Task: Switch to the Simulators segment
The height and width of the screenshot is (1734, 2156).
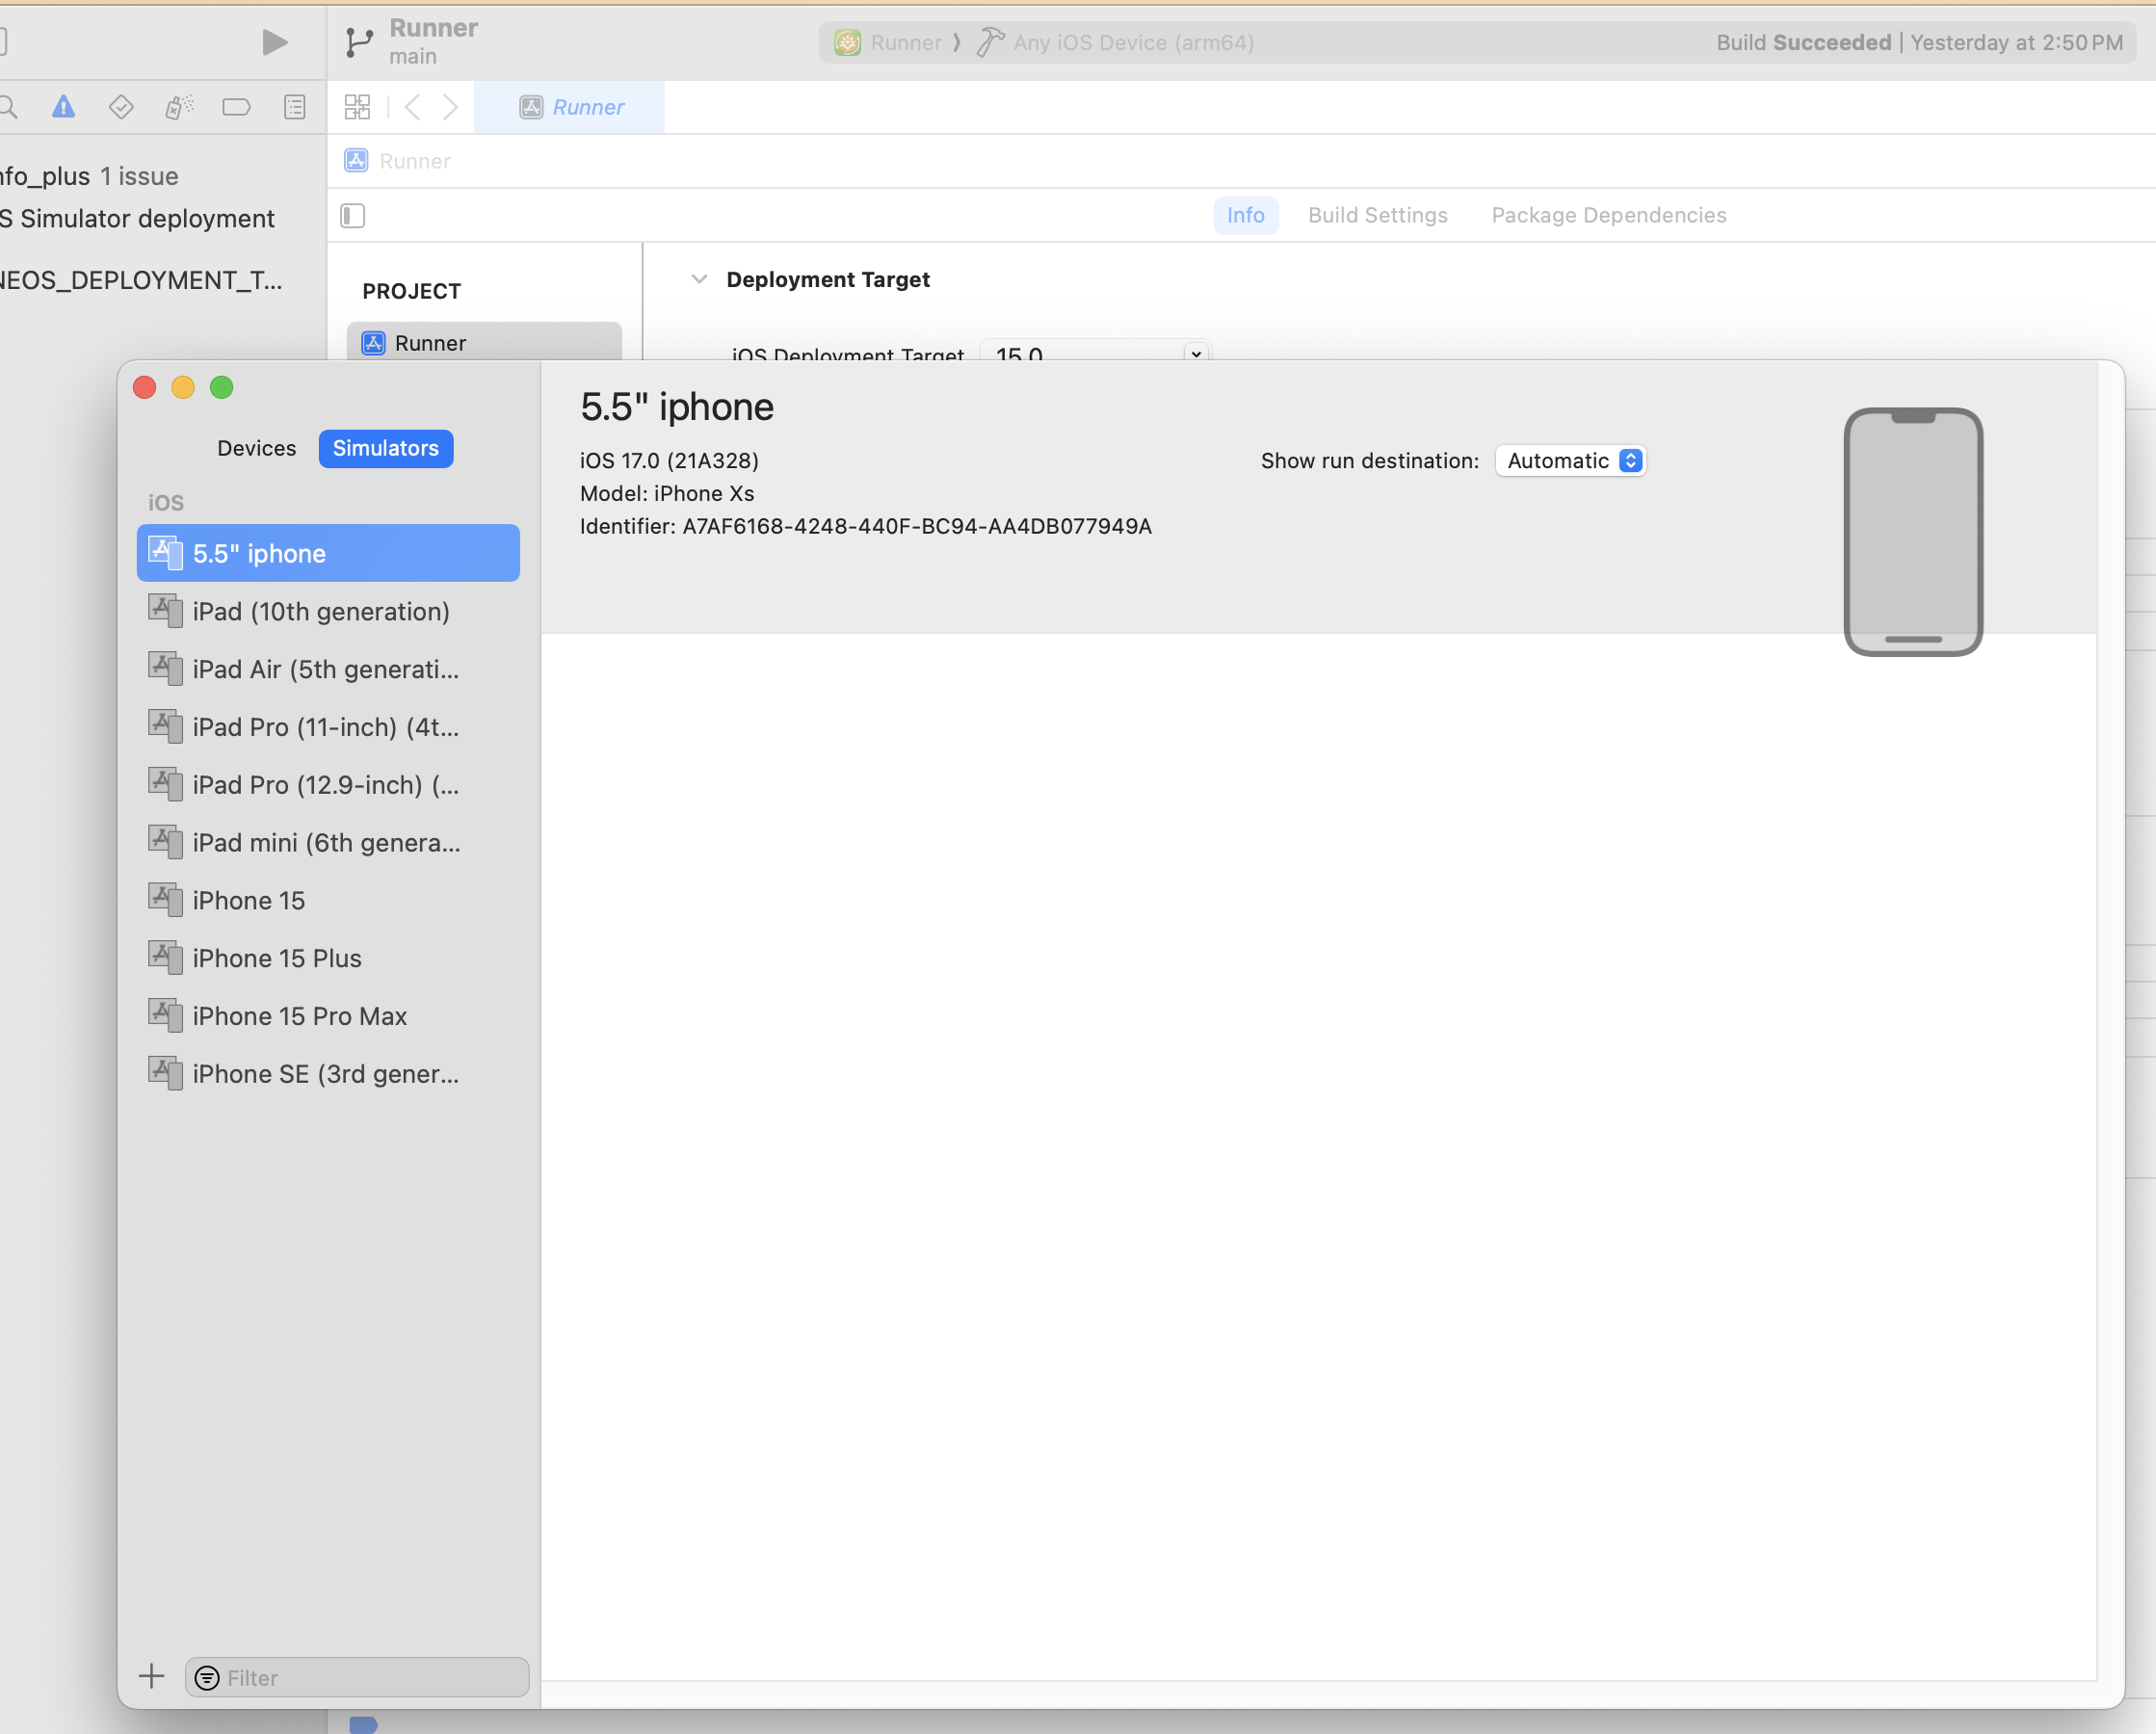Action: point(385,448)
